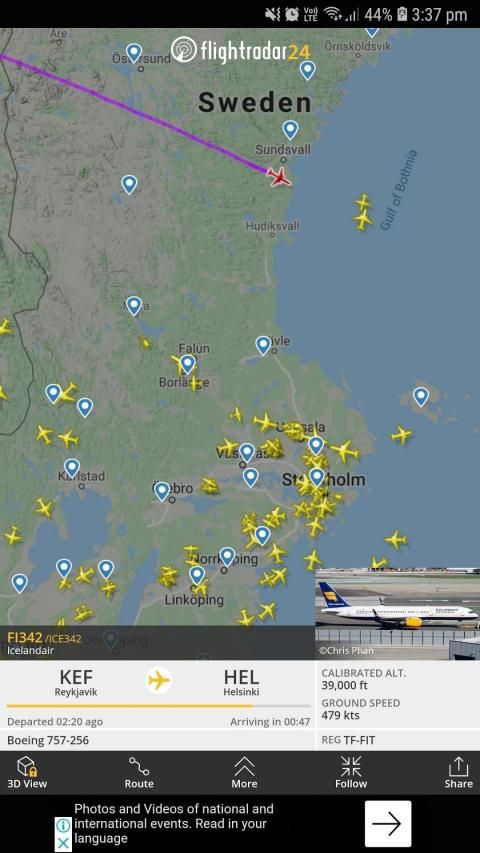Open ad info icon
Image resolution: width=480 pixels, height=853 pixels.
click(63, 825)
